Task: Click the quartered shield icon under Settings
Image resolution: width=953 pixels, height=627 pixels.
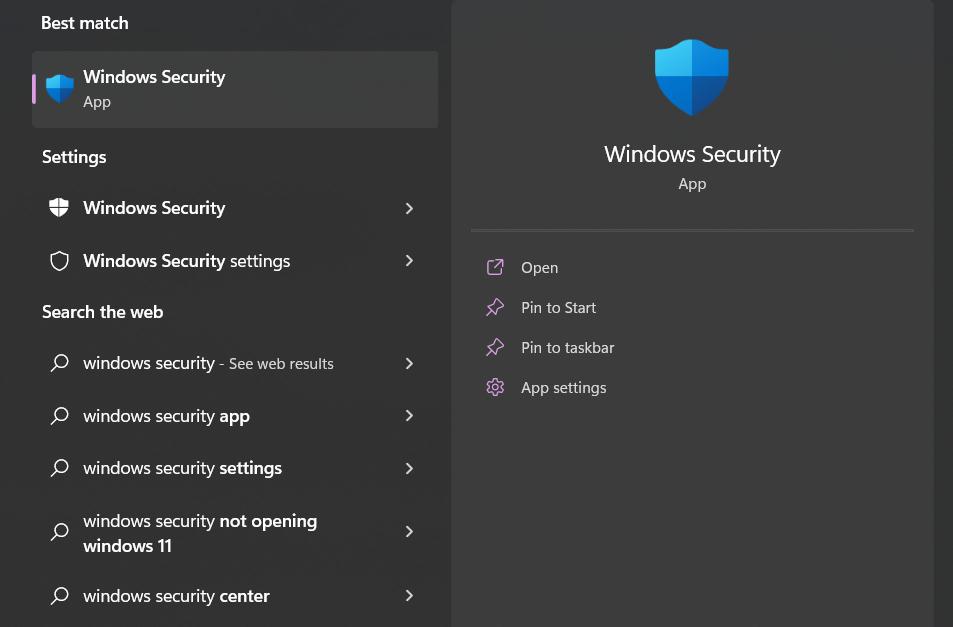Action: tap(59, 208)
